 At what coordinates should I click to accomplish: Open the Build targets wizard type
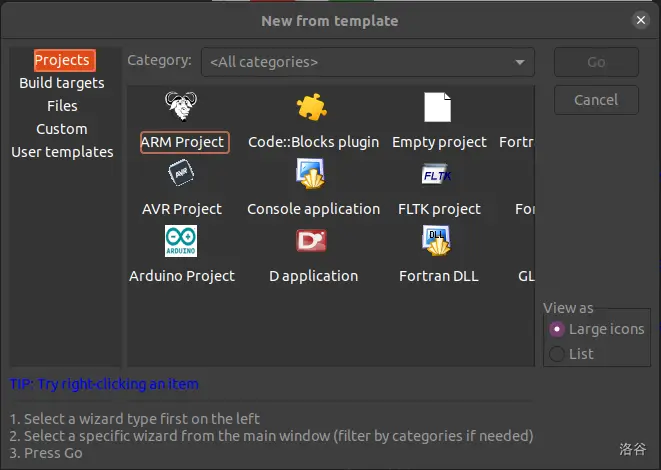coord(62,83)
